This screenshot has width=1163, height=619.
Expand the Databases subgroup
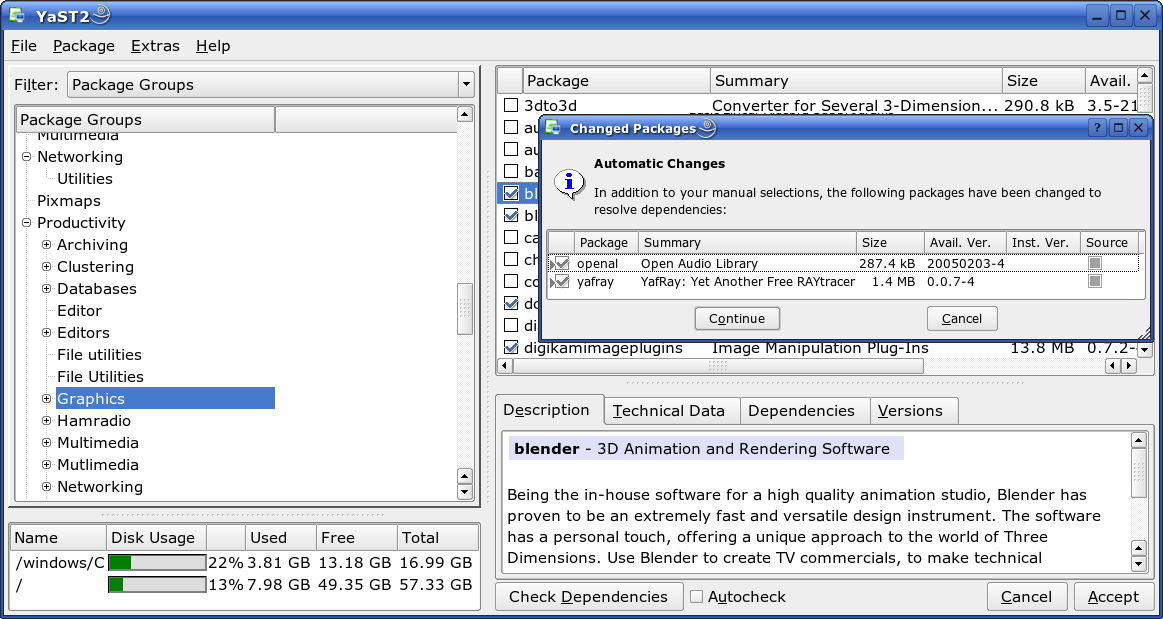click(47, 289)
